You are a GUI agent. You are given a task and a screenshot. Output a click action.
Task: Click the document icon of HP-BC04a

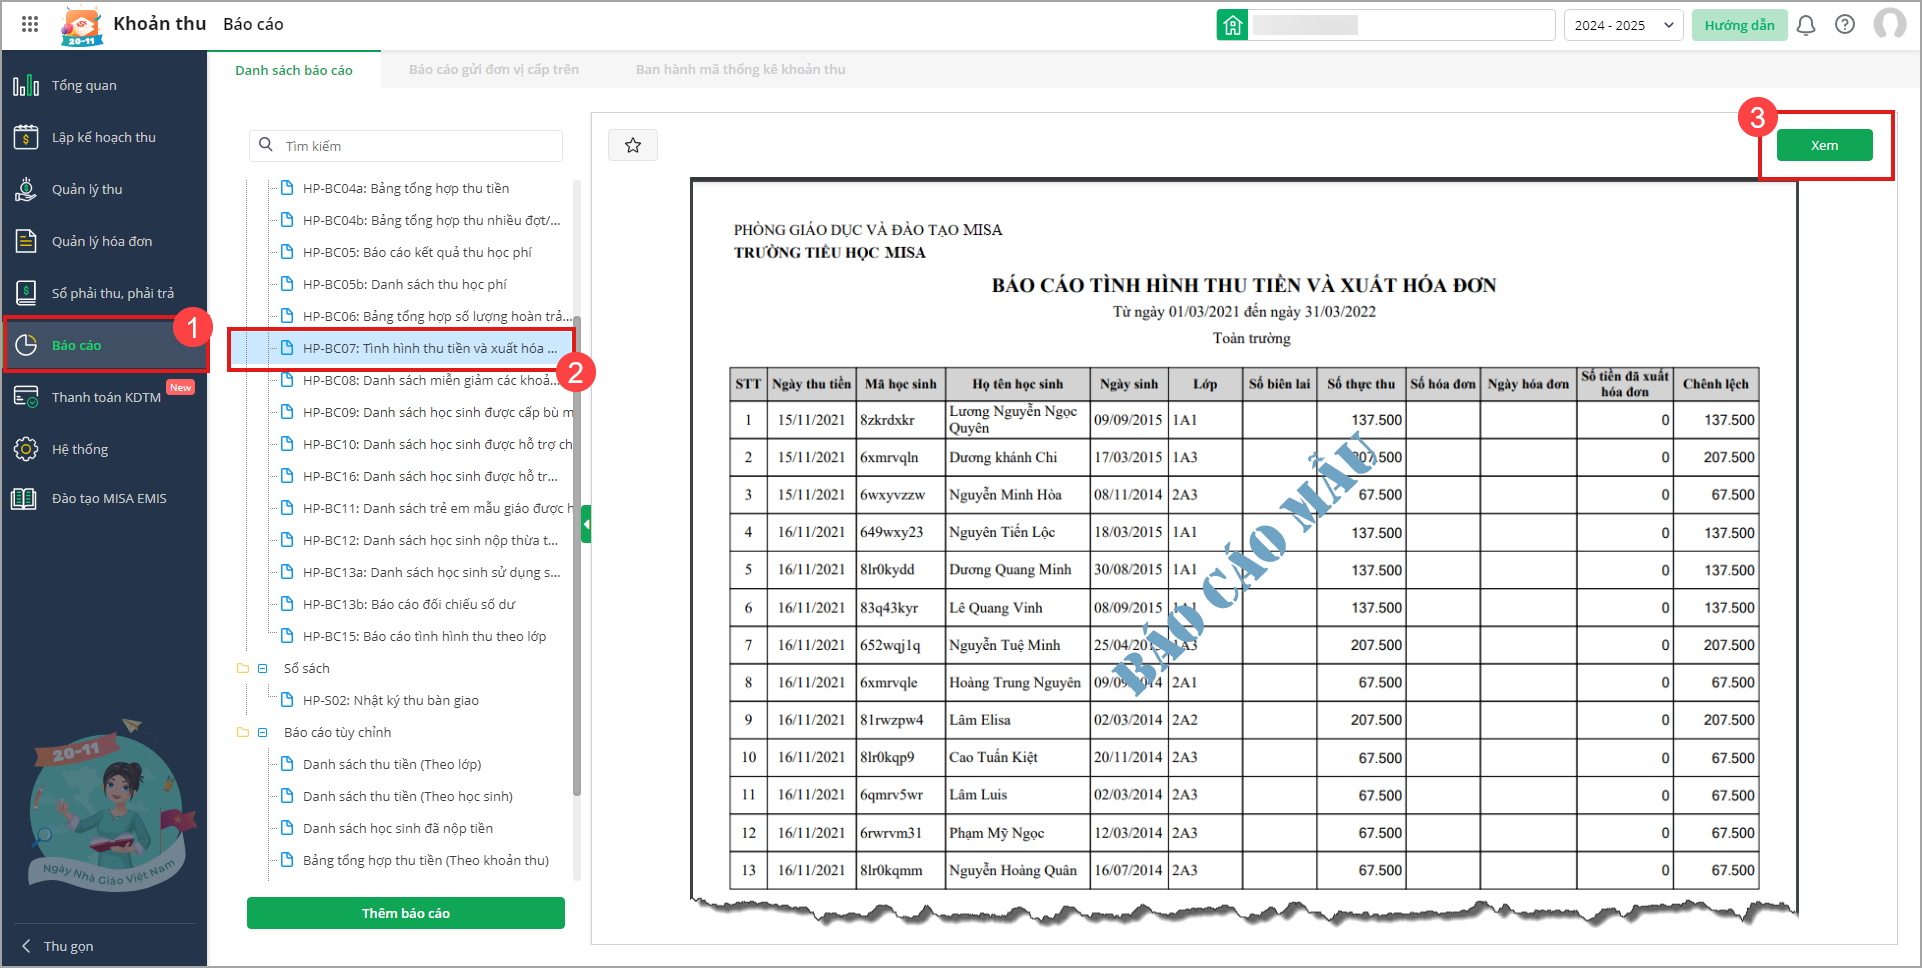coord(287,188)
